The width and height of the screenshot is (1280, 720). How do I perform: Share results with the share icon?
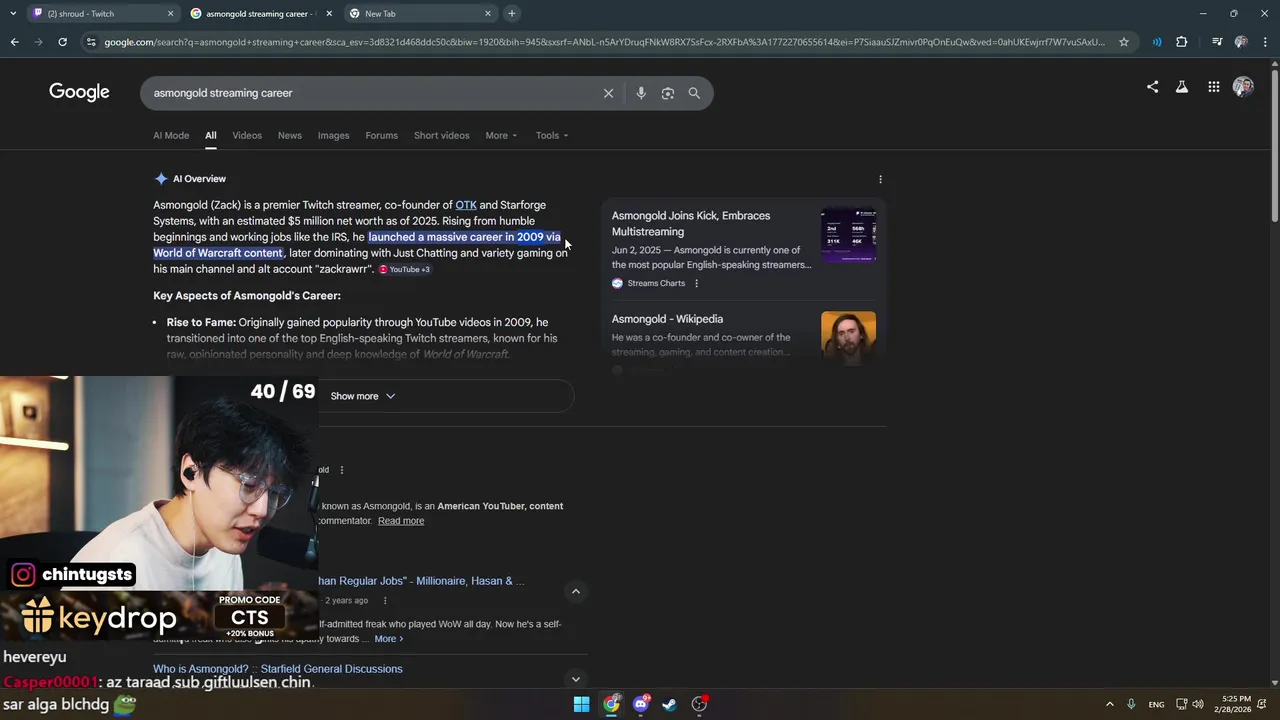[1152, 87]
